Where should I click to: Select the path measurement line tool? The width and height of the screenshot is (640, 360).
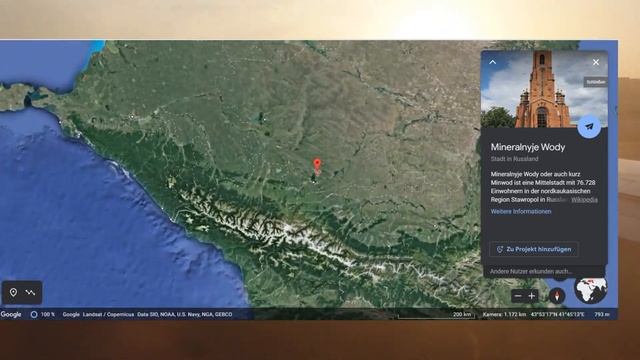point(31,292)
